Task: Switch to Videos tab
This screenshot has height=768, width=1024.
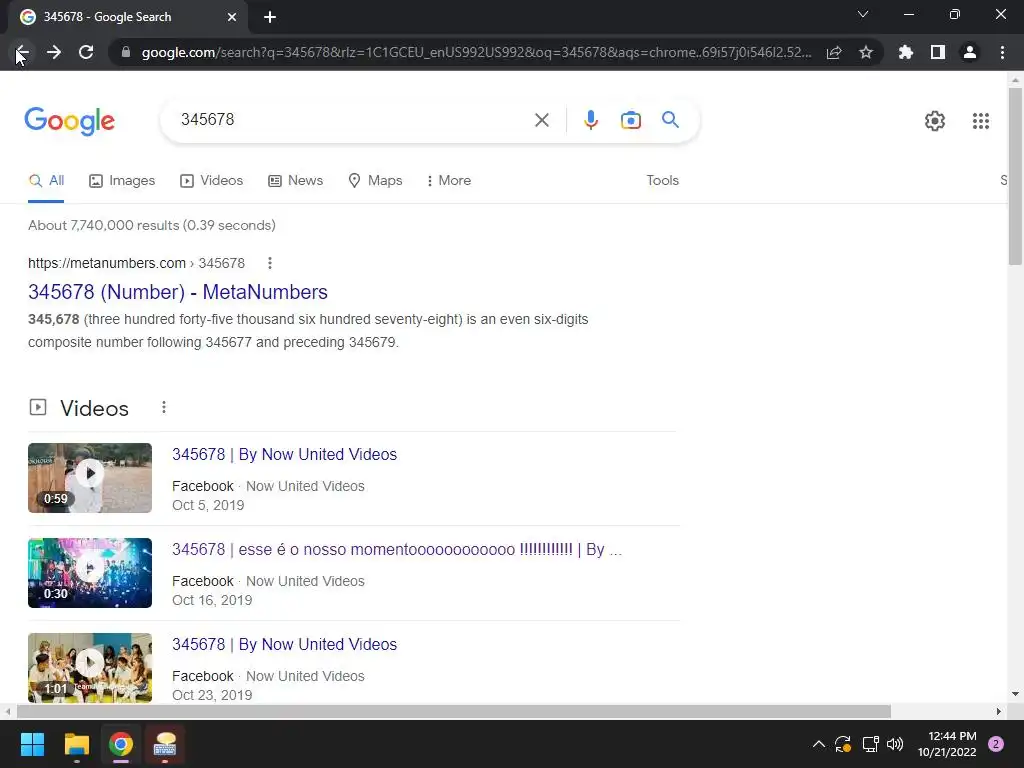Action: click(x=212, y=181)
